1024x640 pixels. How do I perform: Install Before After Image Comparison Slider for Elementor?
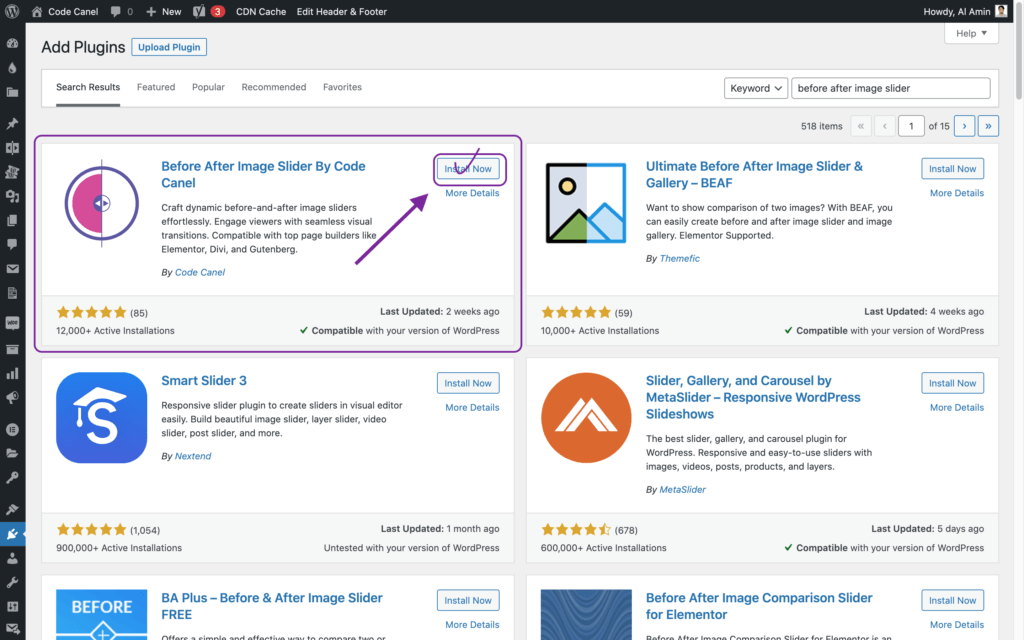tap(953, 600)
